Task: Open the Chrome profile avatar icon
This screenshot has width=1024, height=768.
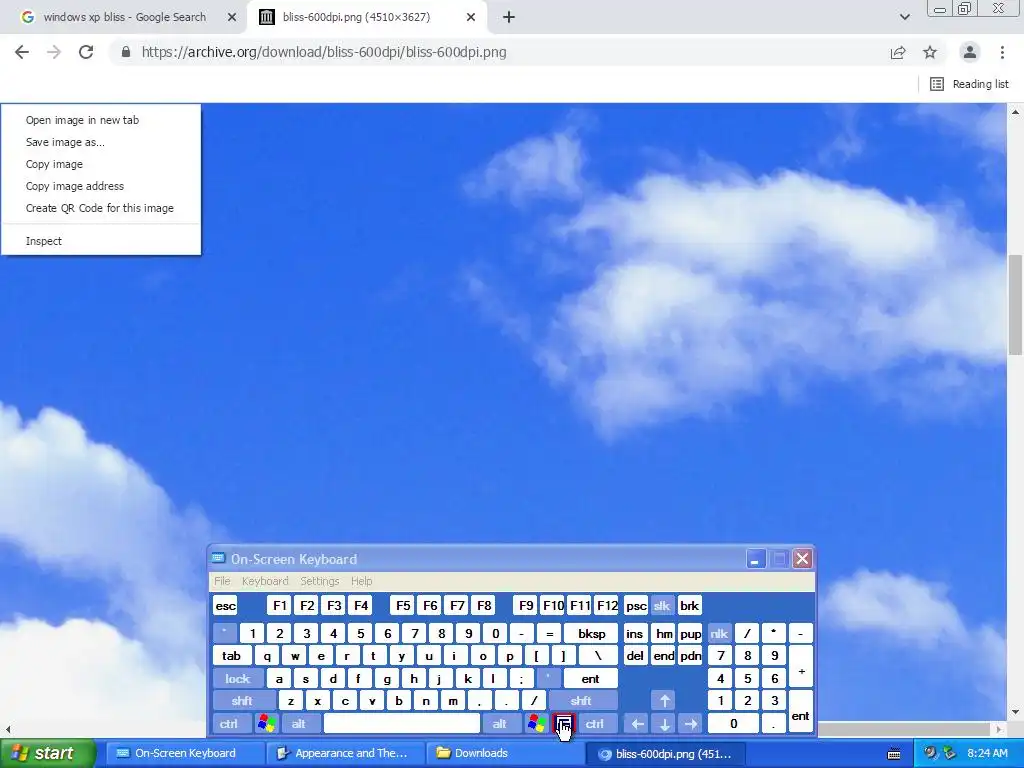Action: (970, 52)
